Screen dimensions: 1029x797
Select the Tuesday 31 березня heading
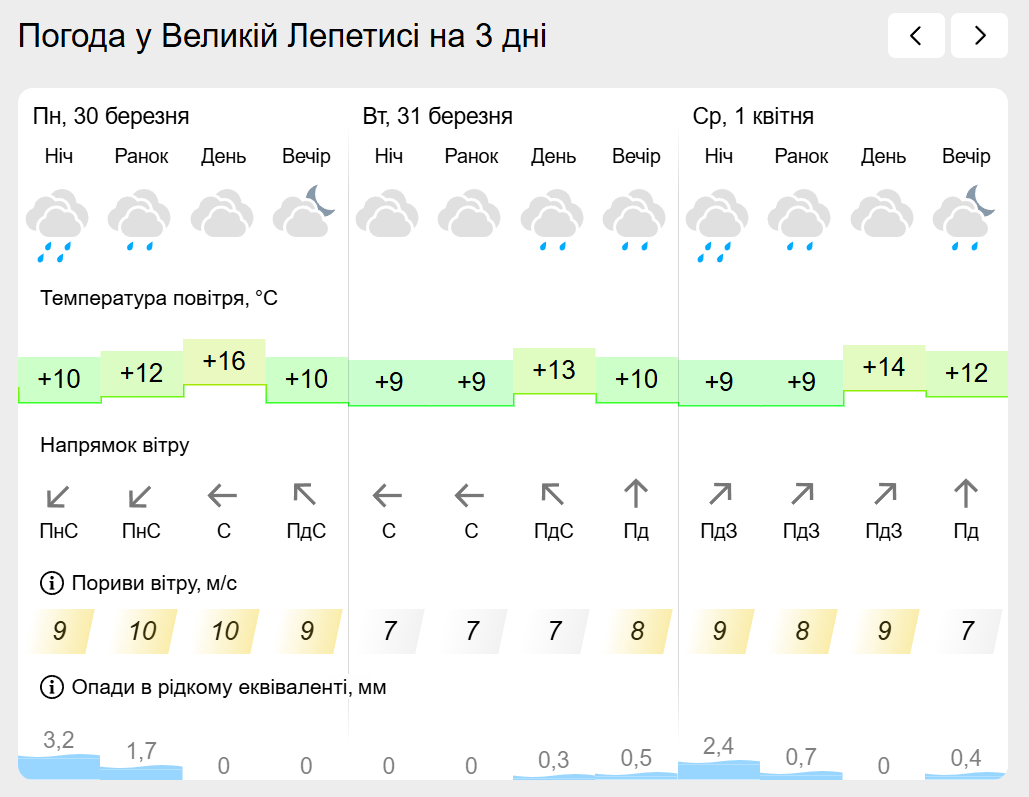coord(438,117)
